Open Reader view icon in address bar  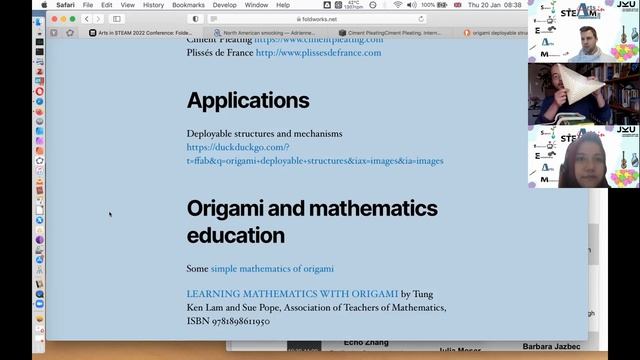(x=213, y=19)
